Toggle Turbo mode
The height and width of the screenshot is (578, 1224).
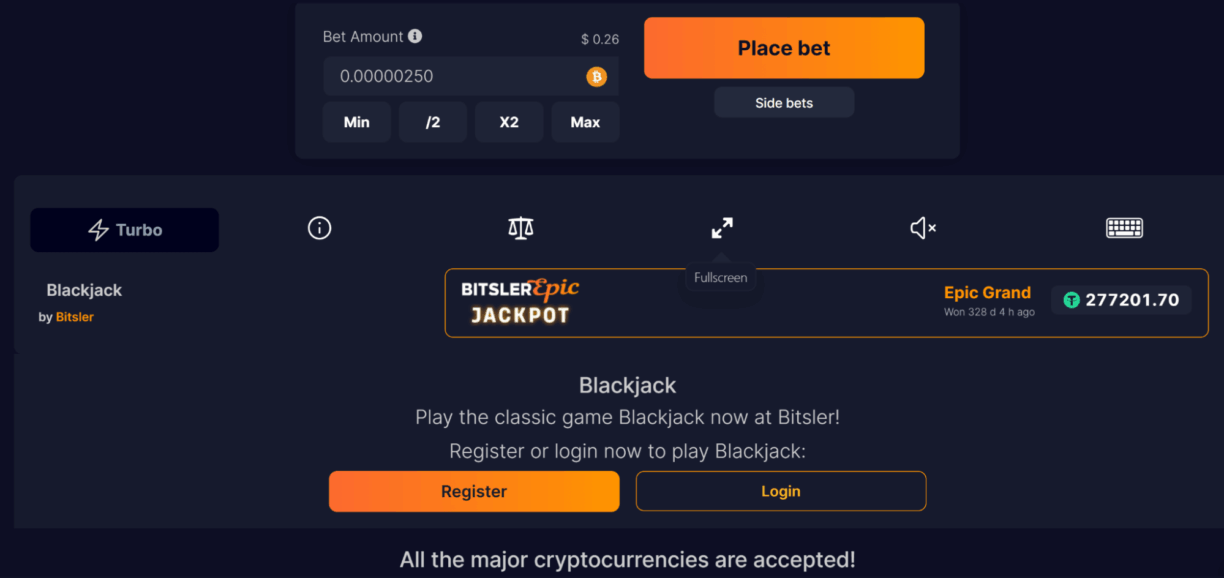pyautogui.click(x=125, y=230)
